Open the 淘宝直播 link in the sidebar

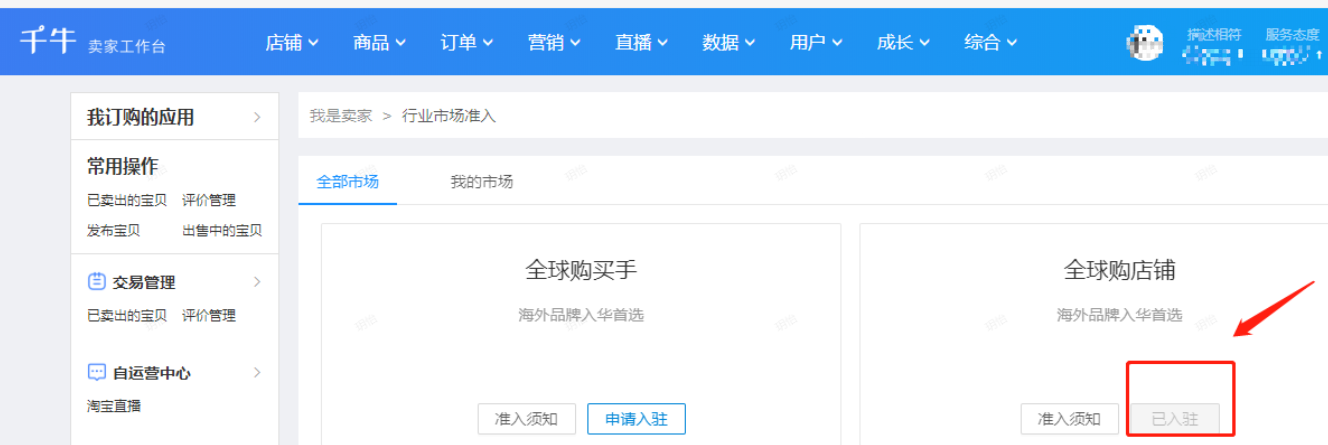coord(114,406)
